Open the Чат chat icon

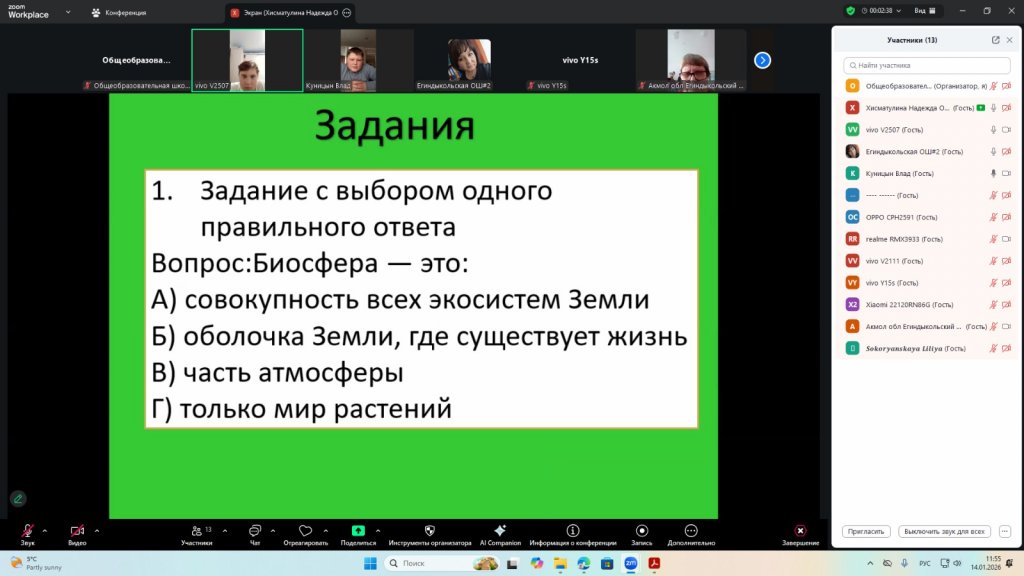pyautogui.click(x=254, y=531)
